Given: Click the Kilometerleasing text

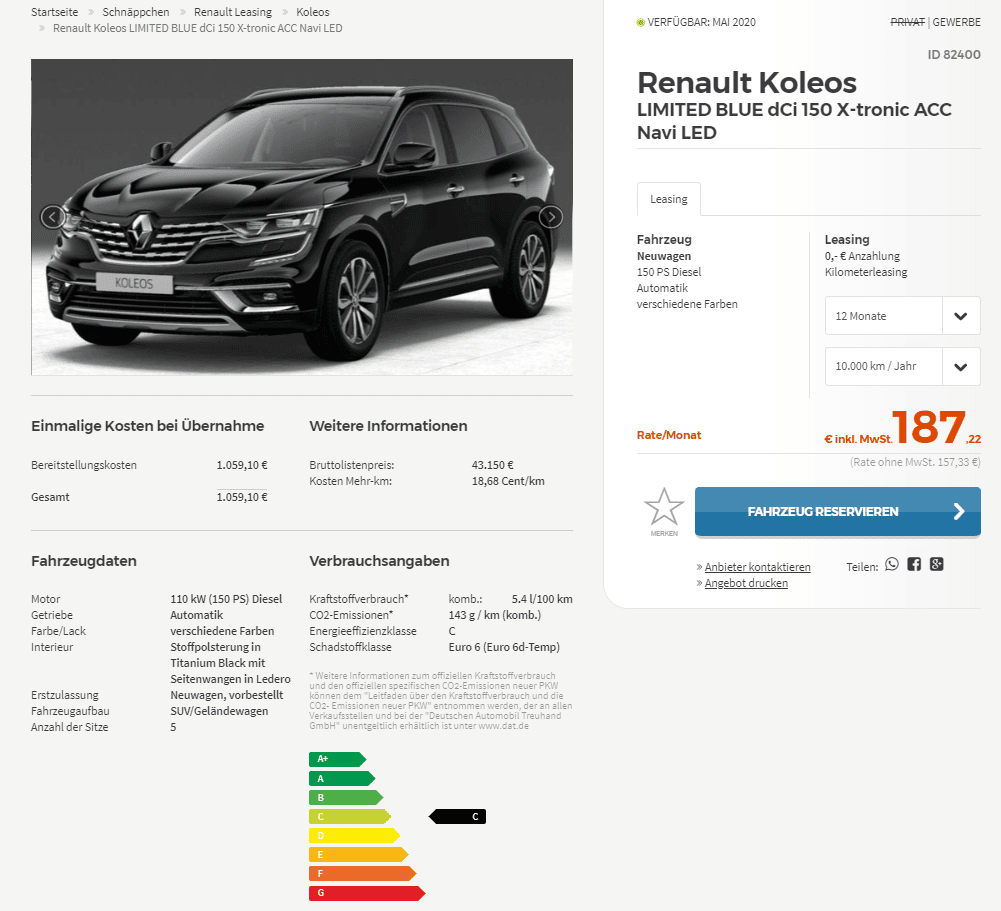Looking at the screenshot, I should coord(866,272).
